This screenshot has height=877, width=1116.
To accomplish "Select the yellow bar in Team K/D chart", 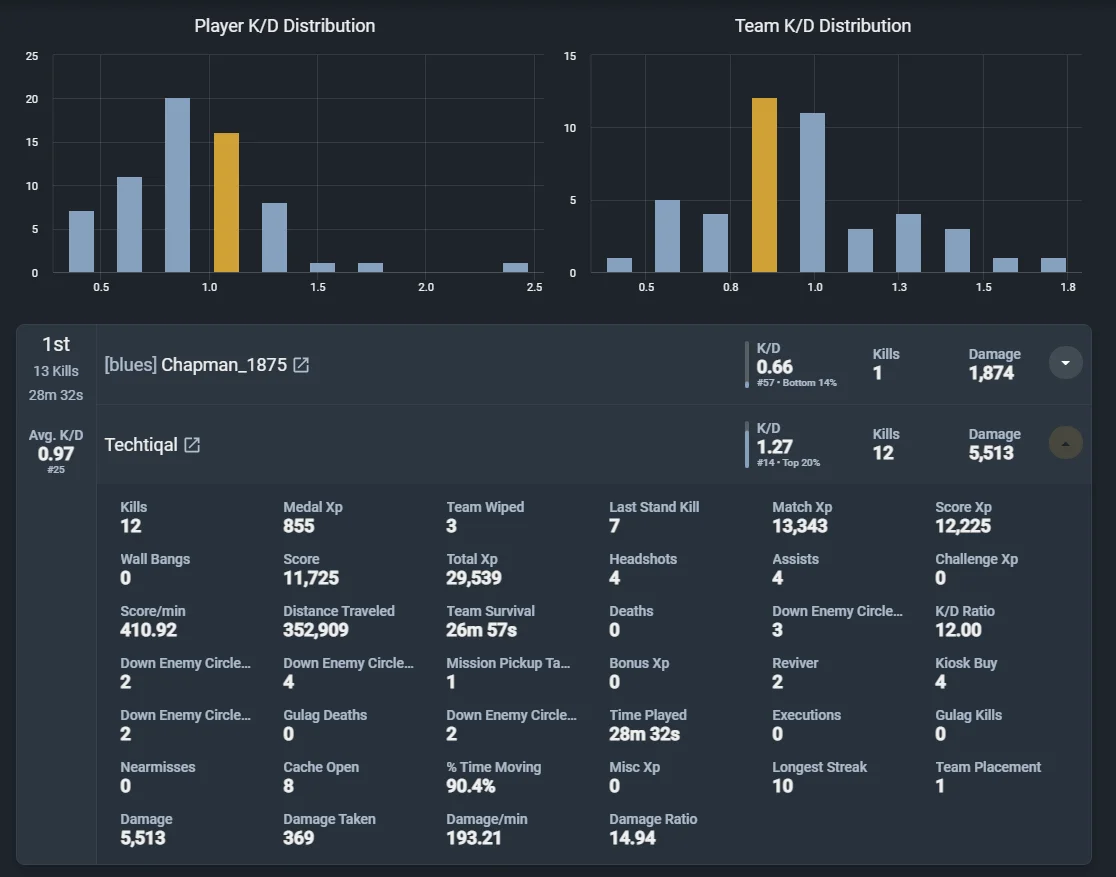I will (x=764, y=185).
